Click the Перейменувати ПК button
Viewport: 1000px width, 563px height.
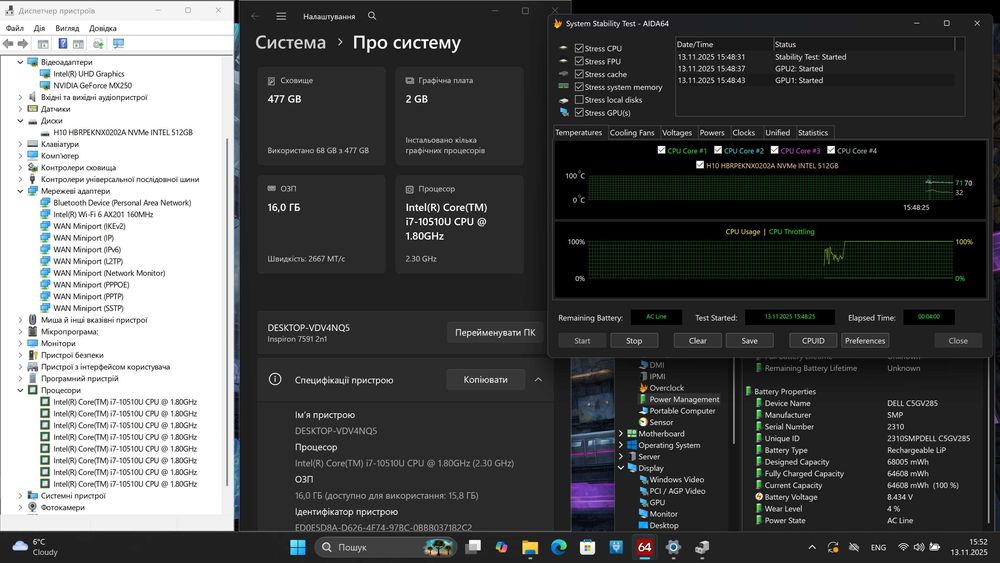[x=494, y=333]
